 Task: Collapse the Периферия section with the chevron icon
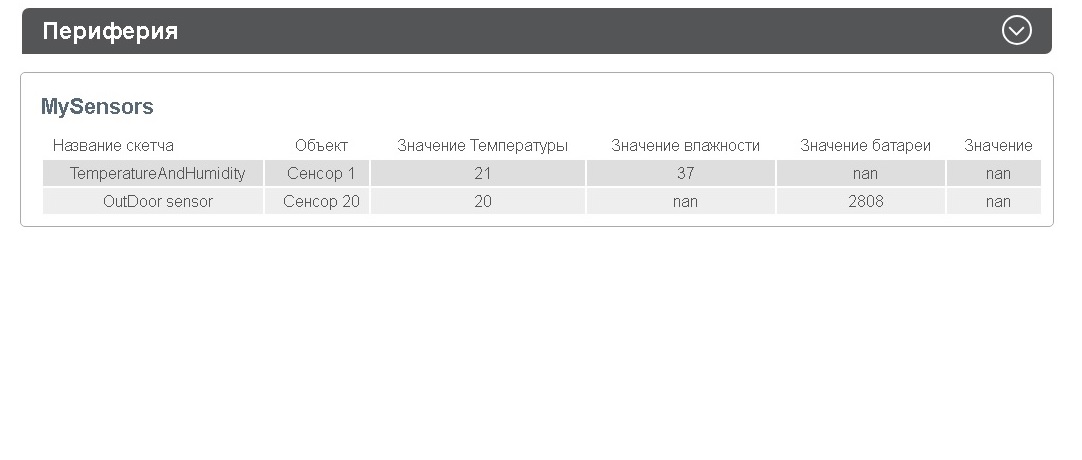(1016, 31)
